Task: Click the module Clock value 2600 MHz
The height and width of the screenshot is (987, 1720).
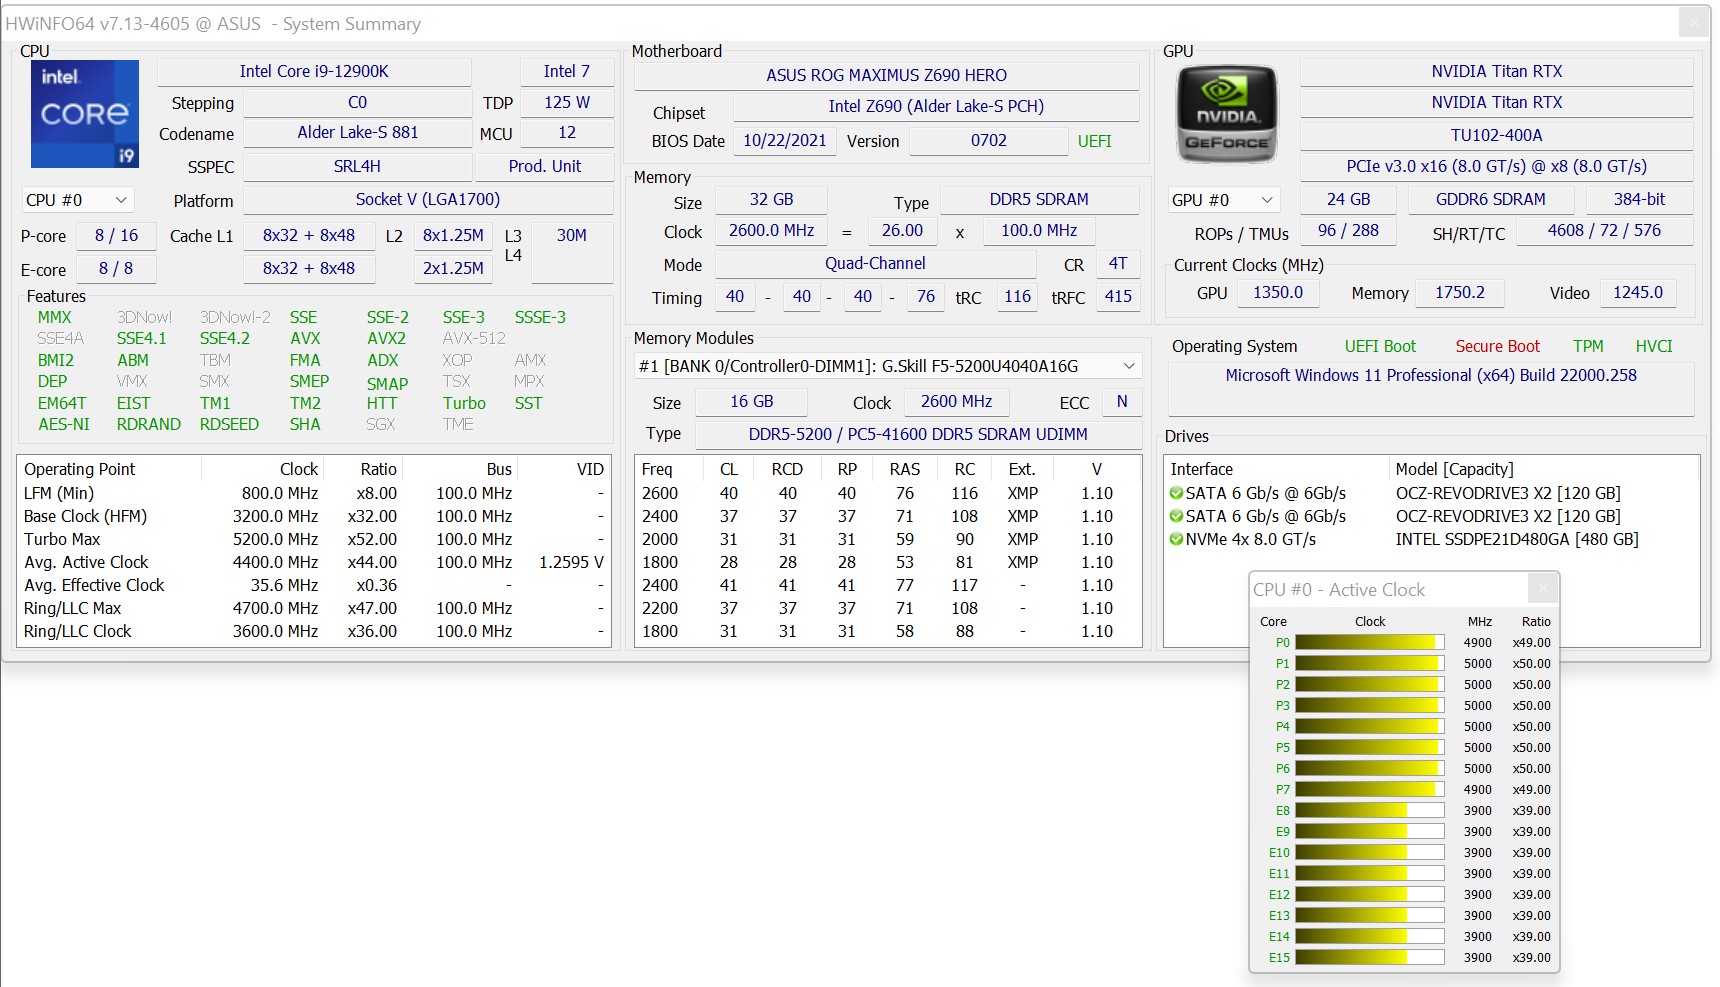Action: [x=957, y=402]
